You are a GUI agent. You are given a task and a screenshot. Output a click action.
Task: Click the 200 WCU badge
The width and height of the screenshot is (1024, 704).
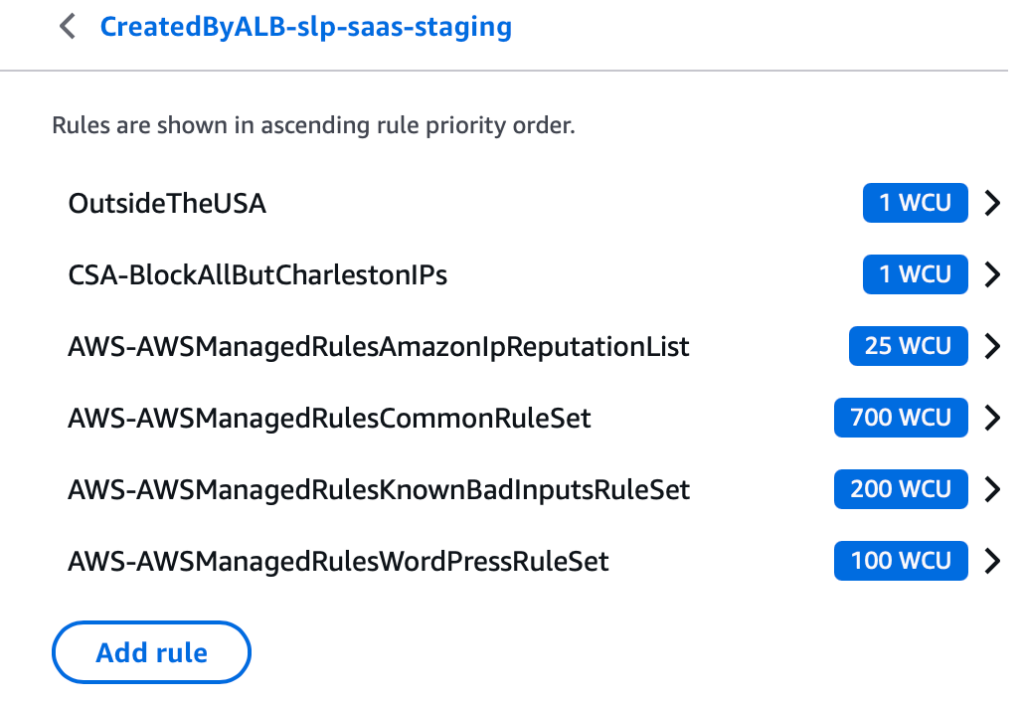point(901,490)
